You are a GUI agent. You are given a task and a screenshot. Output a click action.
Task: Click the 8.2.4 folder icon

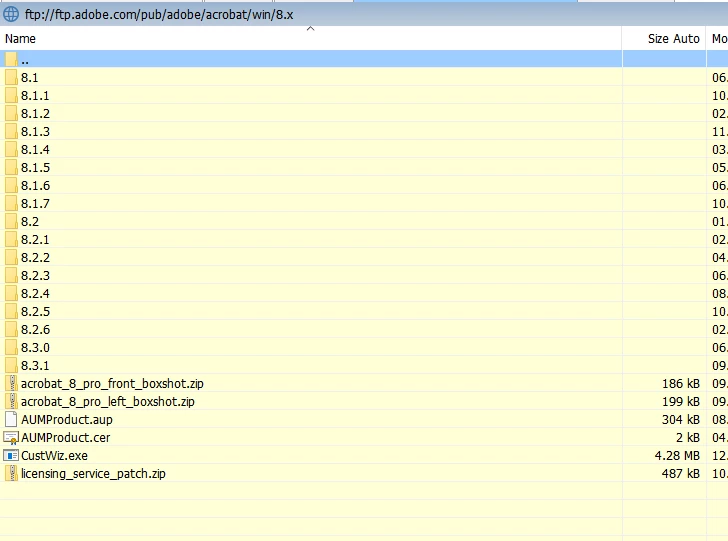[x=11, y=293]
